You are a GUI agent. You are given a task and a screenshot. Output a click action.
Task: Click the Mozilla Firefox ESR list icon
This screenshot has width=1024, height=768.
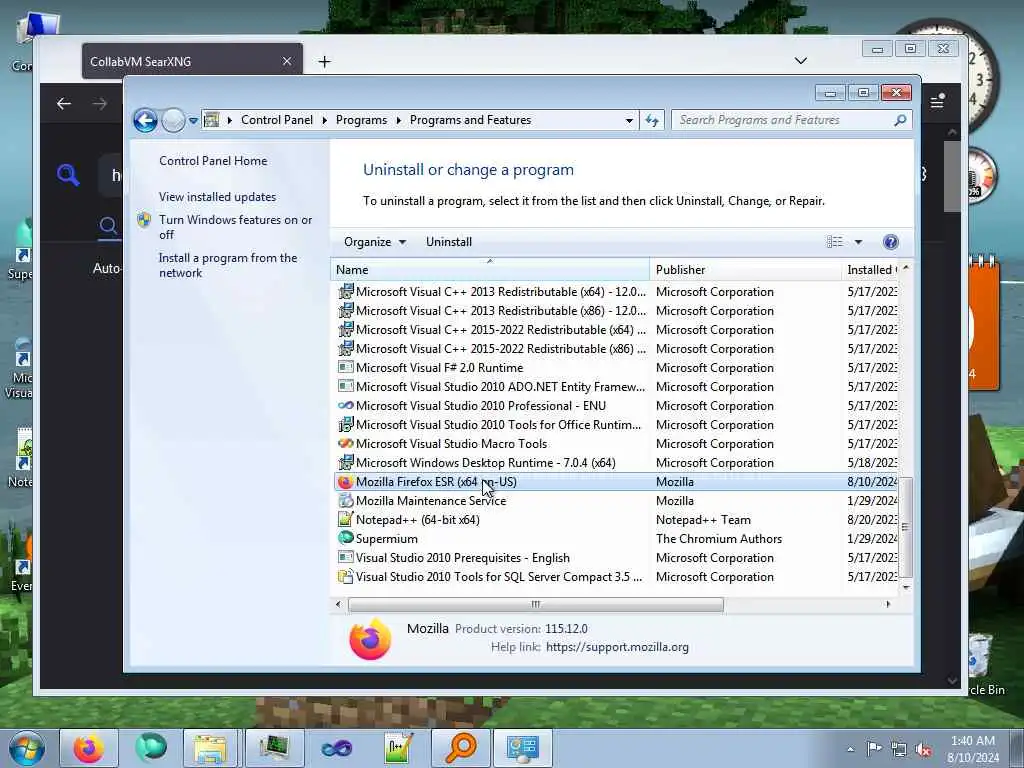click(x=345, y=482)
